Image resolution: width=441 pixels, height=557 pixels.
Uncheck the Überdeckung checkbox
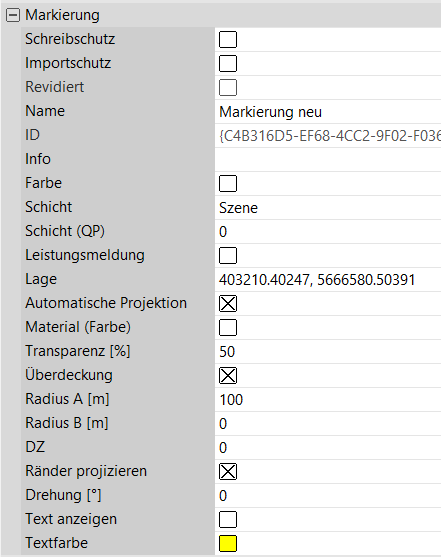[228, 375]
